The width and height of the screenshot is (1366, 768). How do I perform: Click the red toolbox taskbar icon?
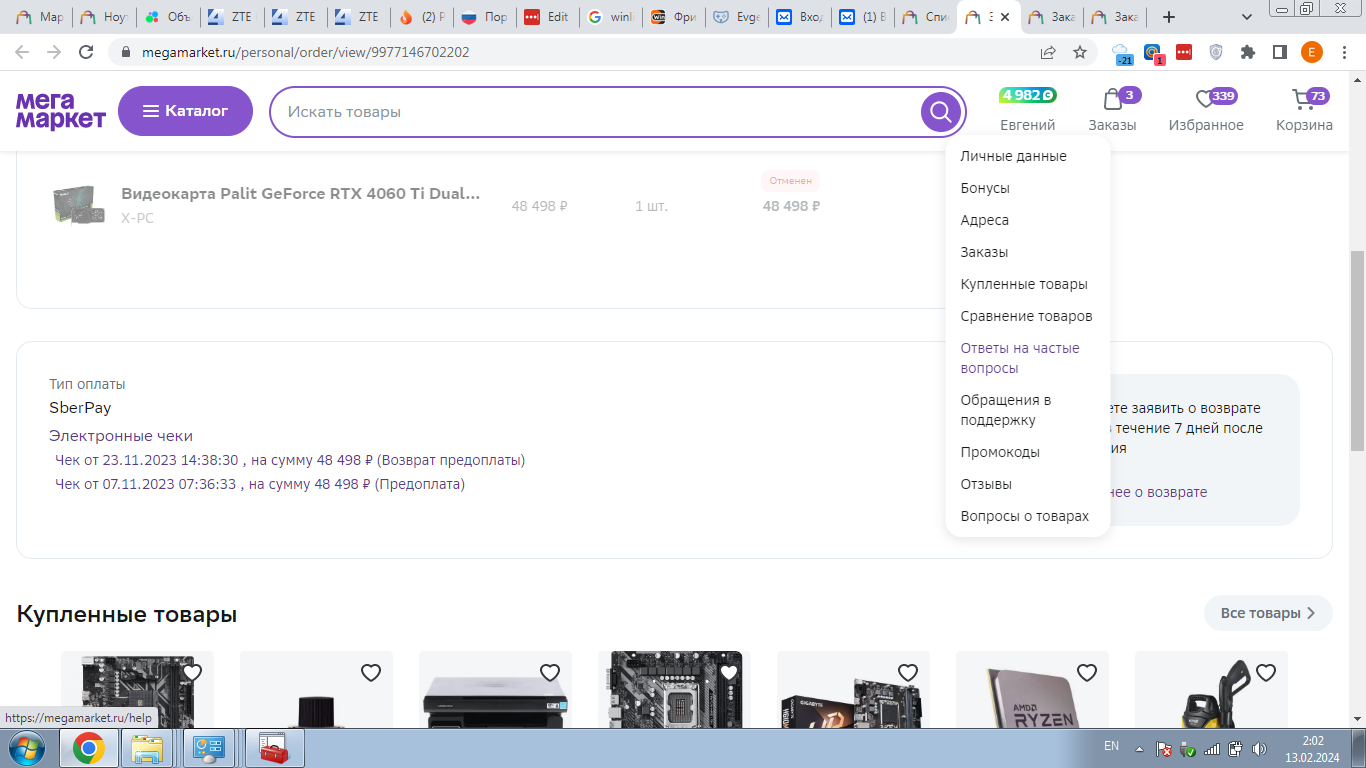click(273, 748)
